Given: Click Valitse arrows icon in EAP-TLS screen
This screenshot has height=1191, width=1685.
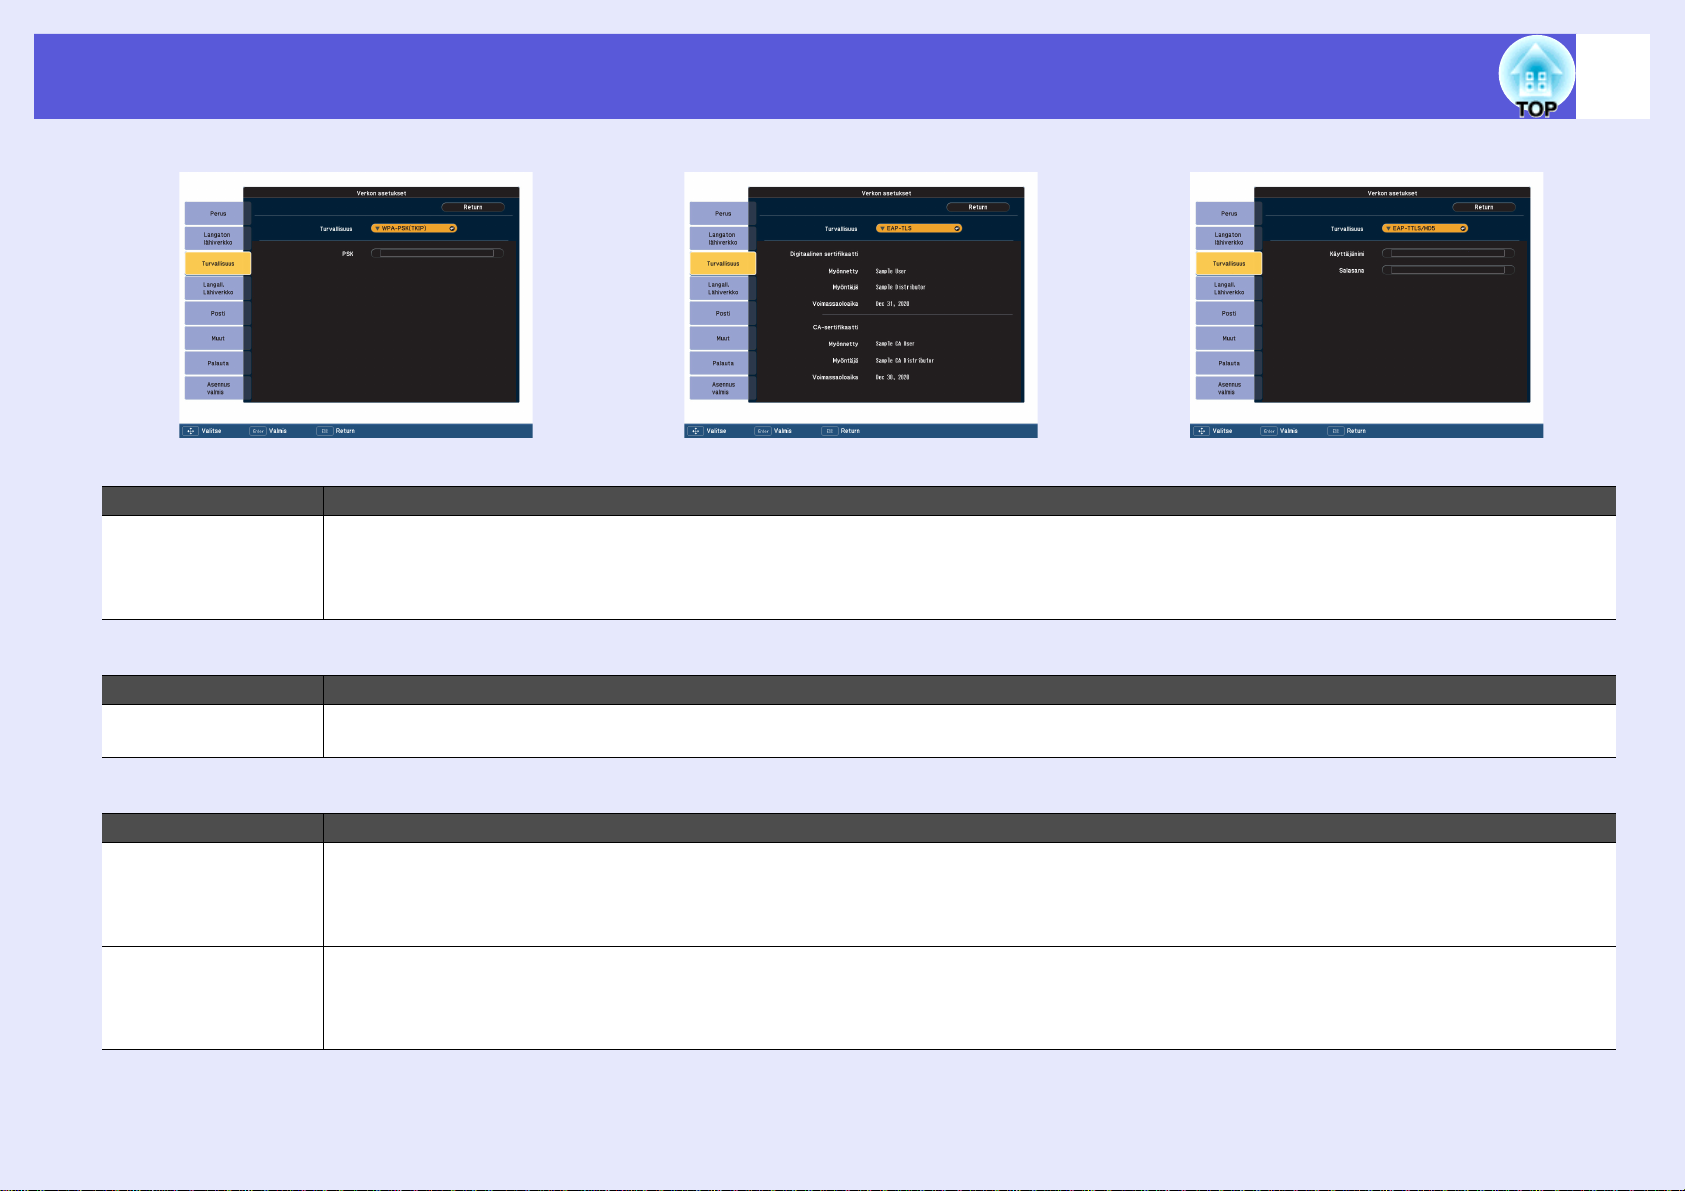Looking at the screenshot, I should (696, 431).
